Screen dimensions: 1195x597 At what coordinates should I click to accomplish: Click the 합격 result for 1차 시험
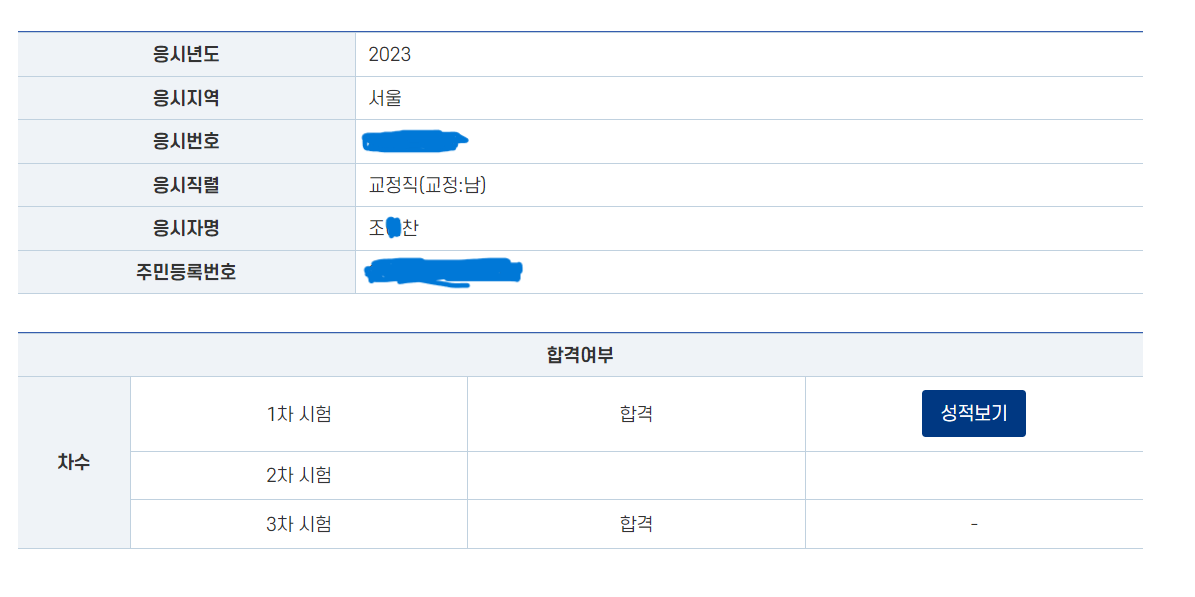[x=636, y=414]
